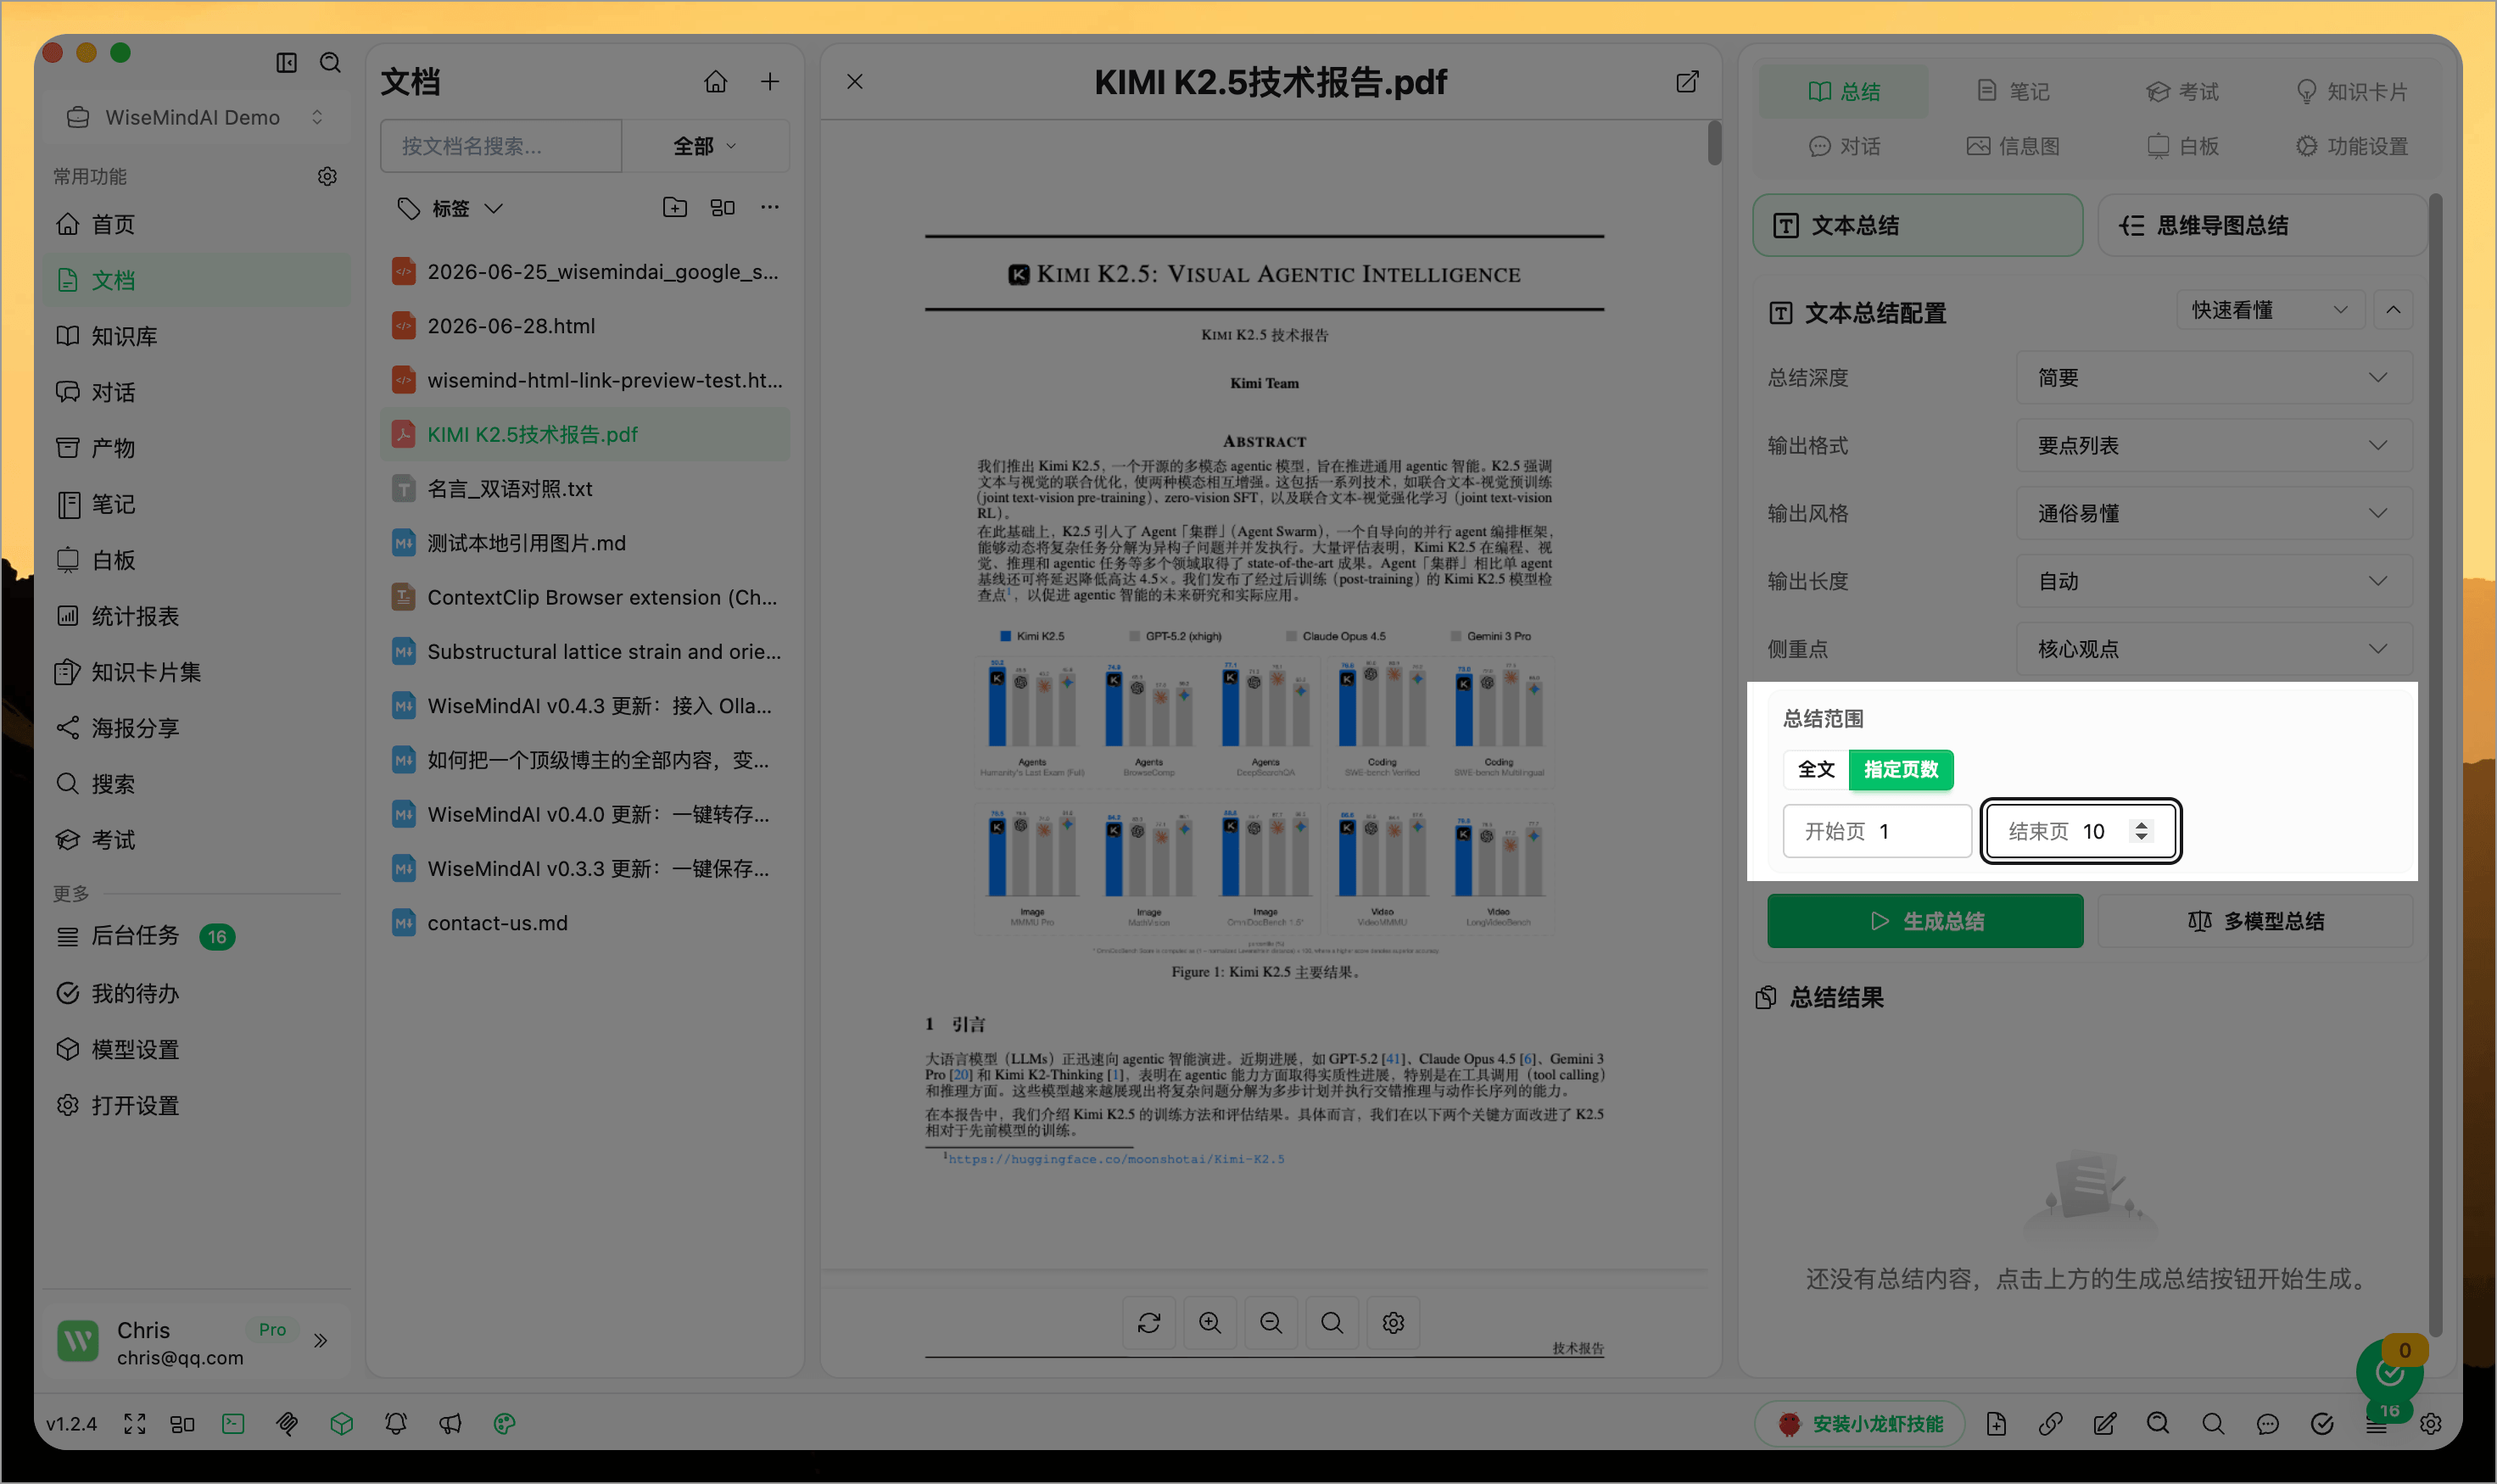Open announcements megaphone in status bar
Screen dimensions: 2497x1484
[450, 1424]
